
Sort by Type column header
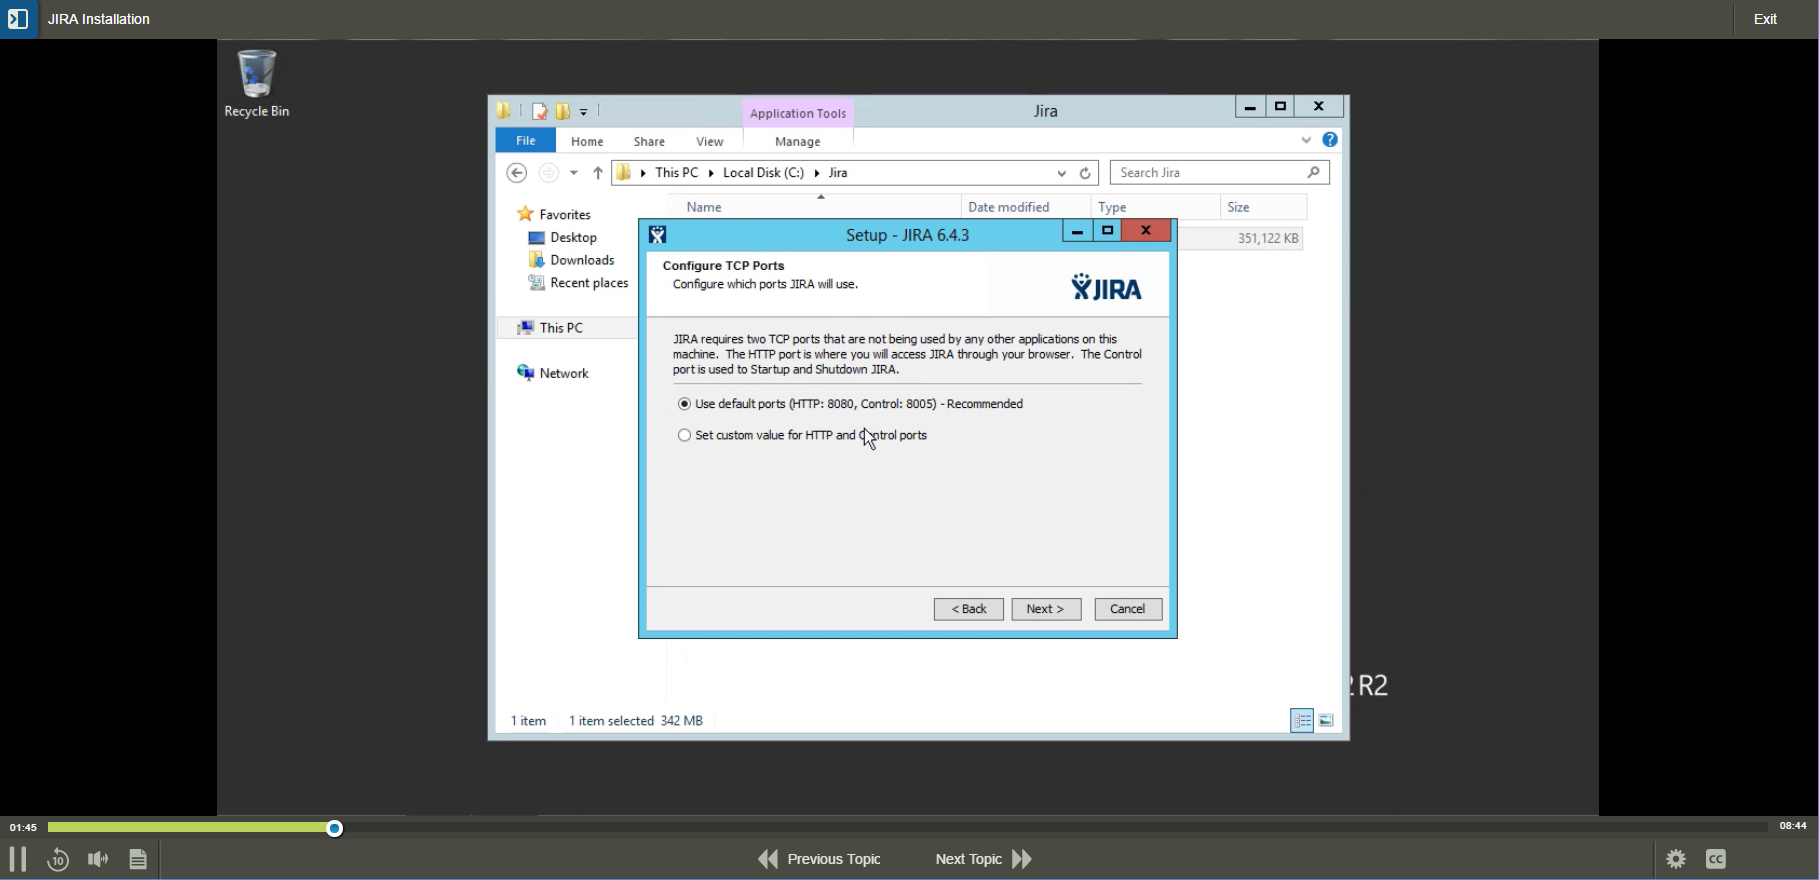1155,207
